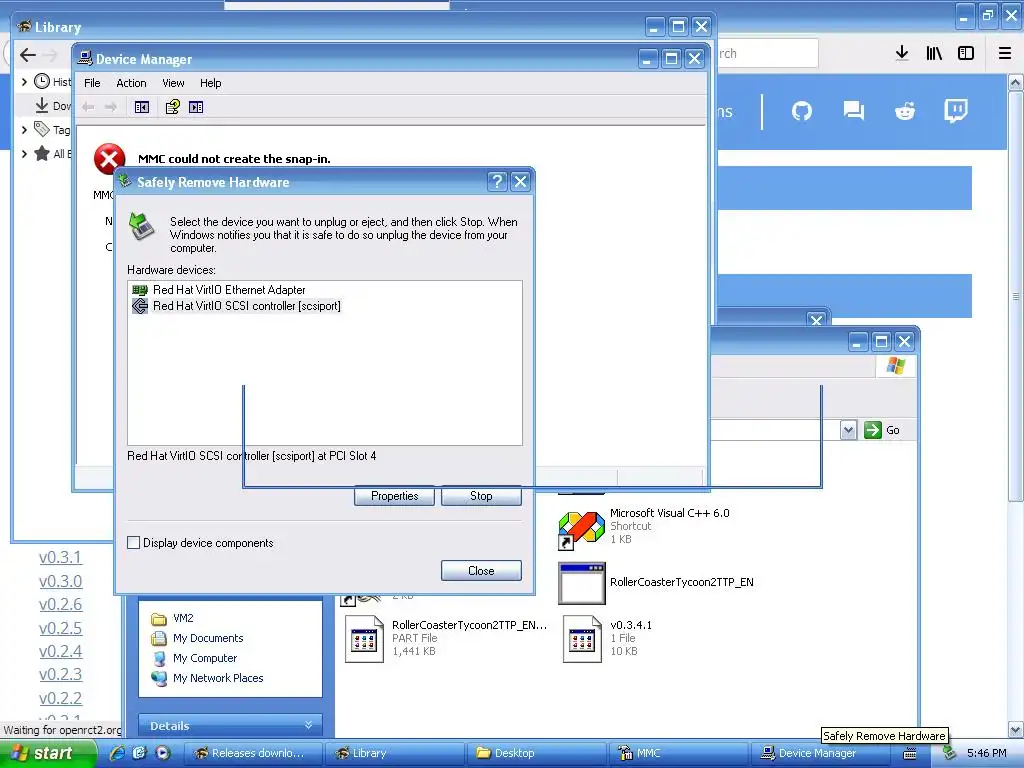The height and width of the screenshot is (768, 1024).
Task: Click the v0.2.3 release link
Action: (x=60, y=674)
